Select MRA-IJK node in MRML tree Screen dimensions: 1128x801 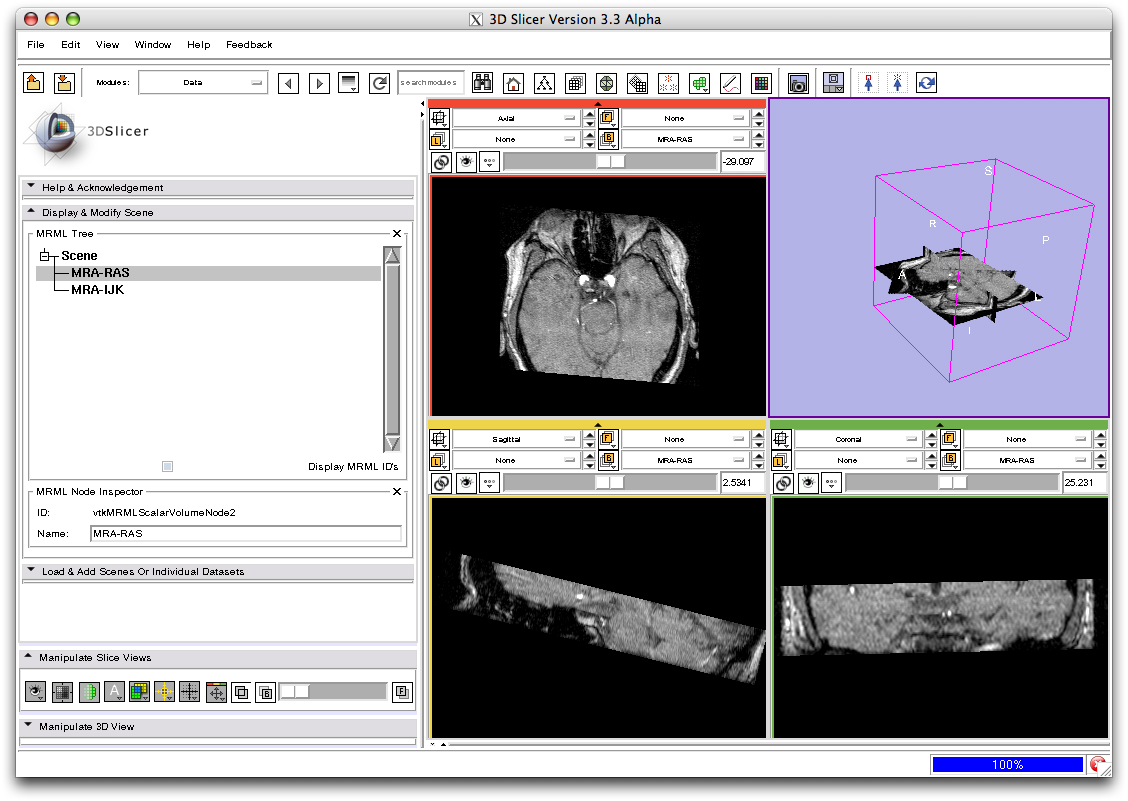[97, 290]
